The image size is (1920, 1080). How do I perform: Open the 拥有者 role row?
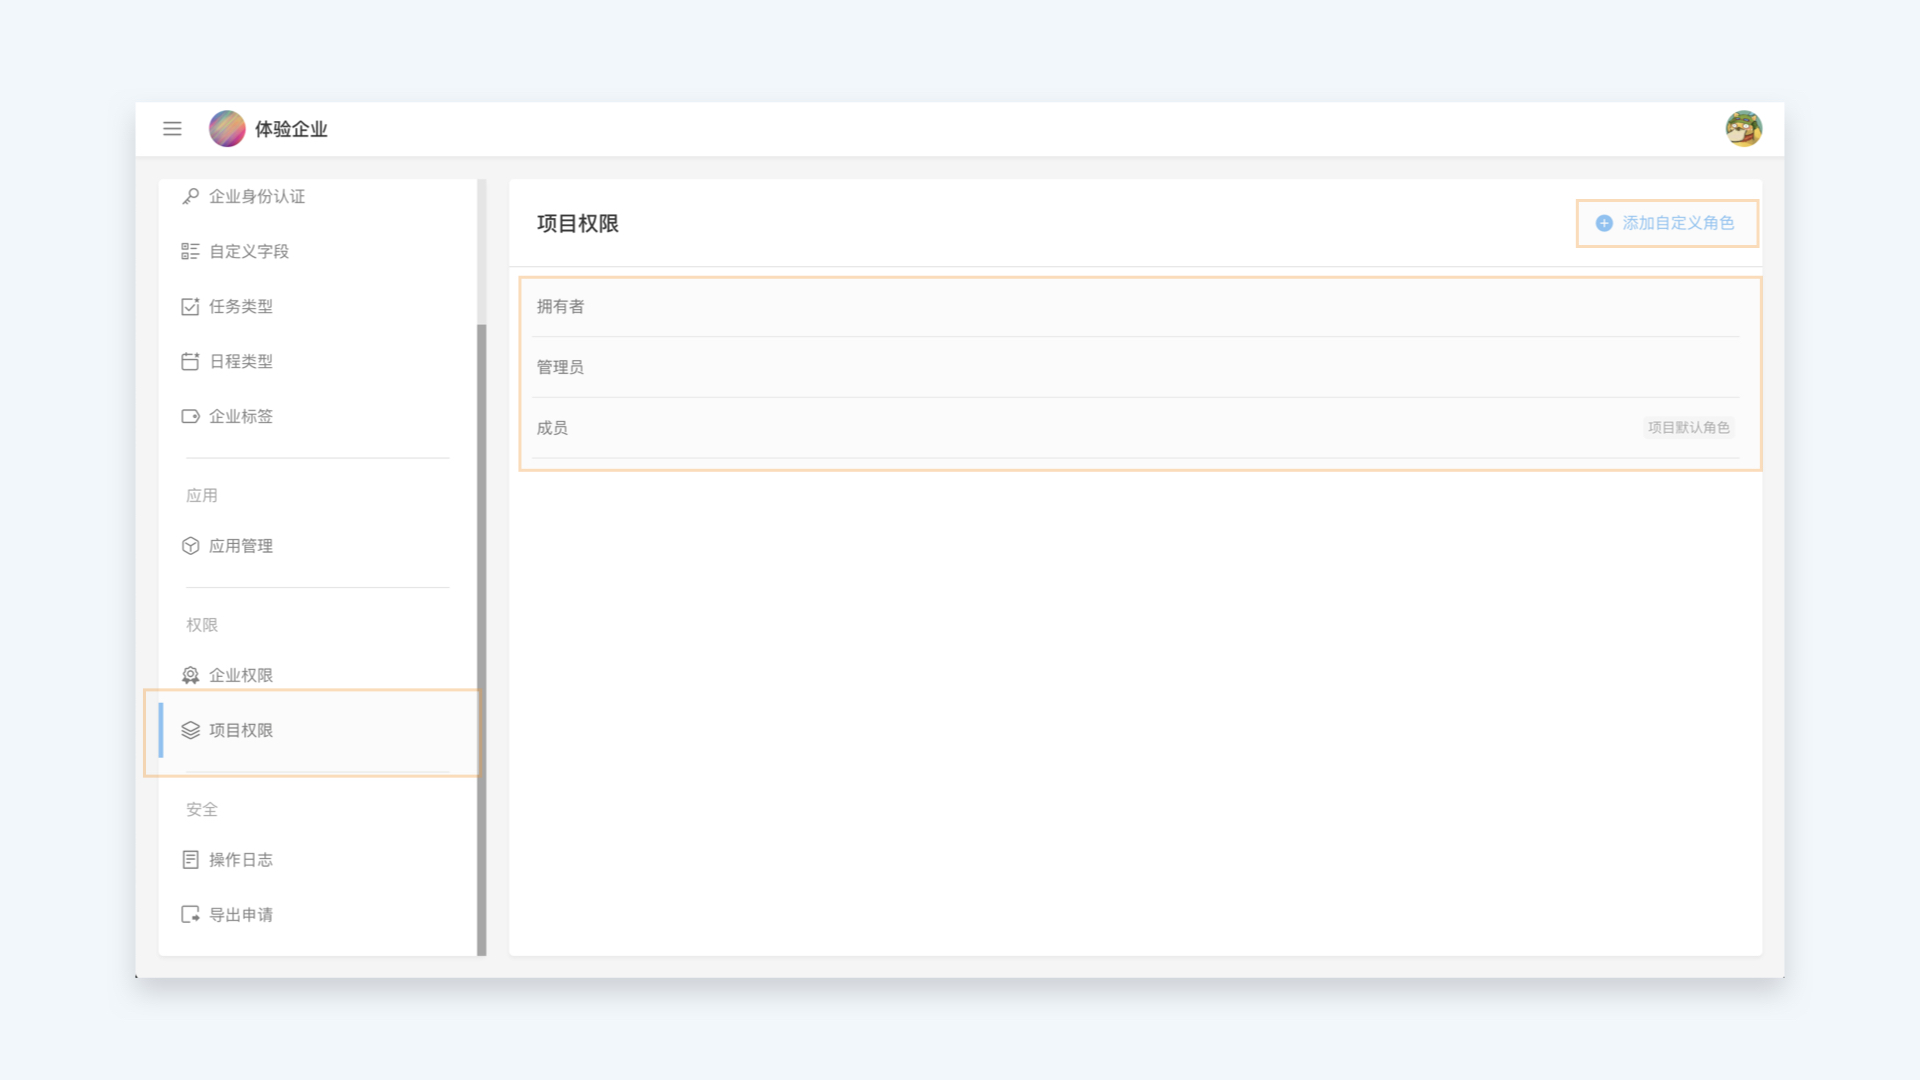(x=1136, y=307)
